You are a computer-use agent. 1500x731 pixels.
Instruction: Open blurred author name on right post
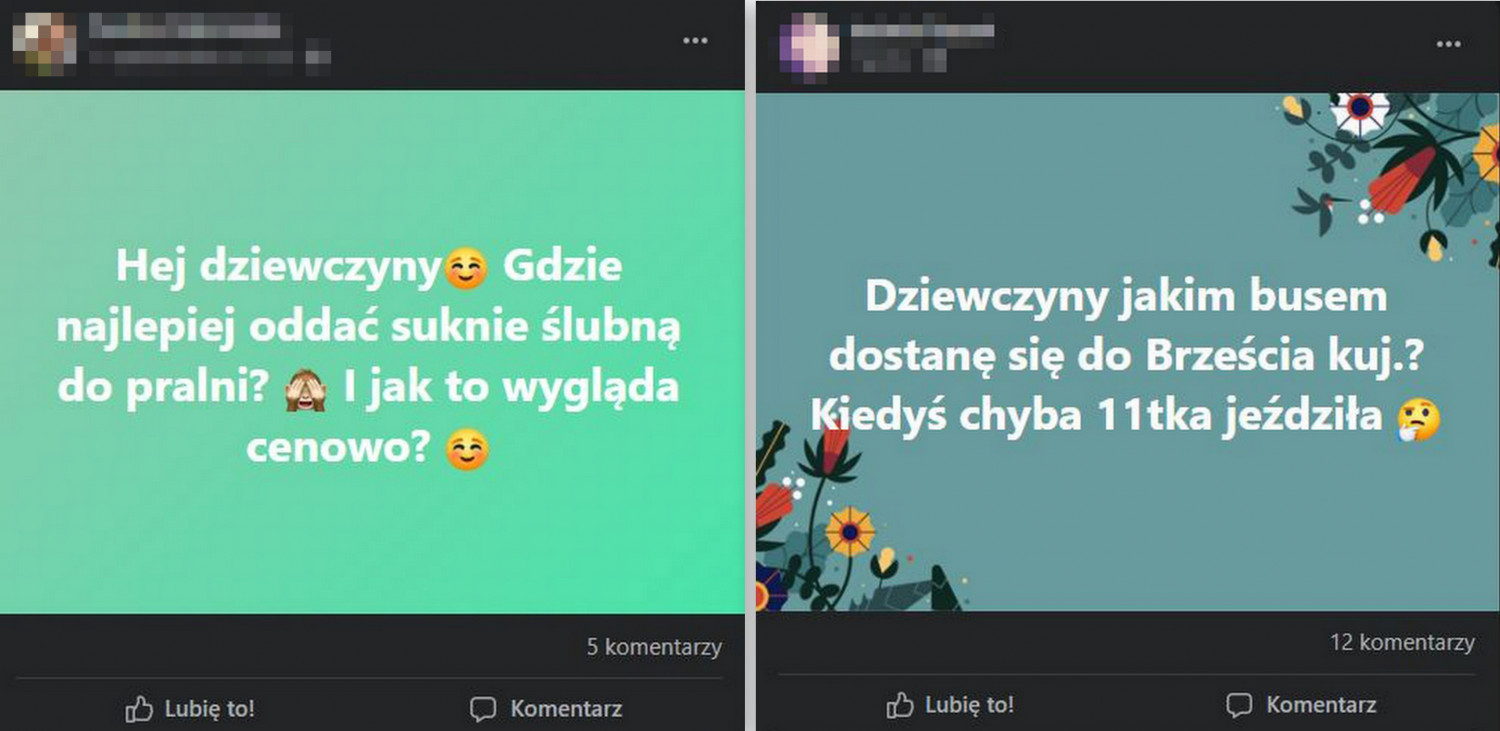coord(922,30)
